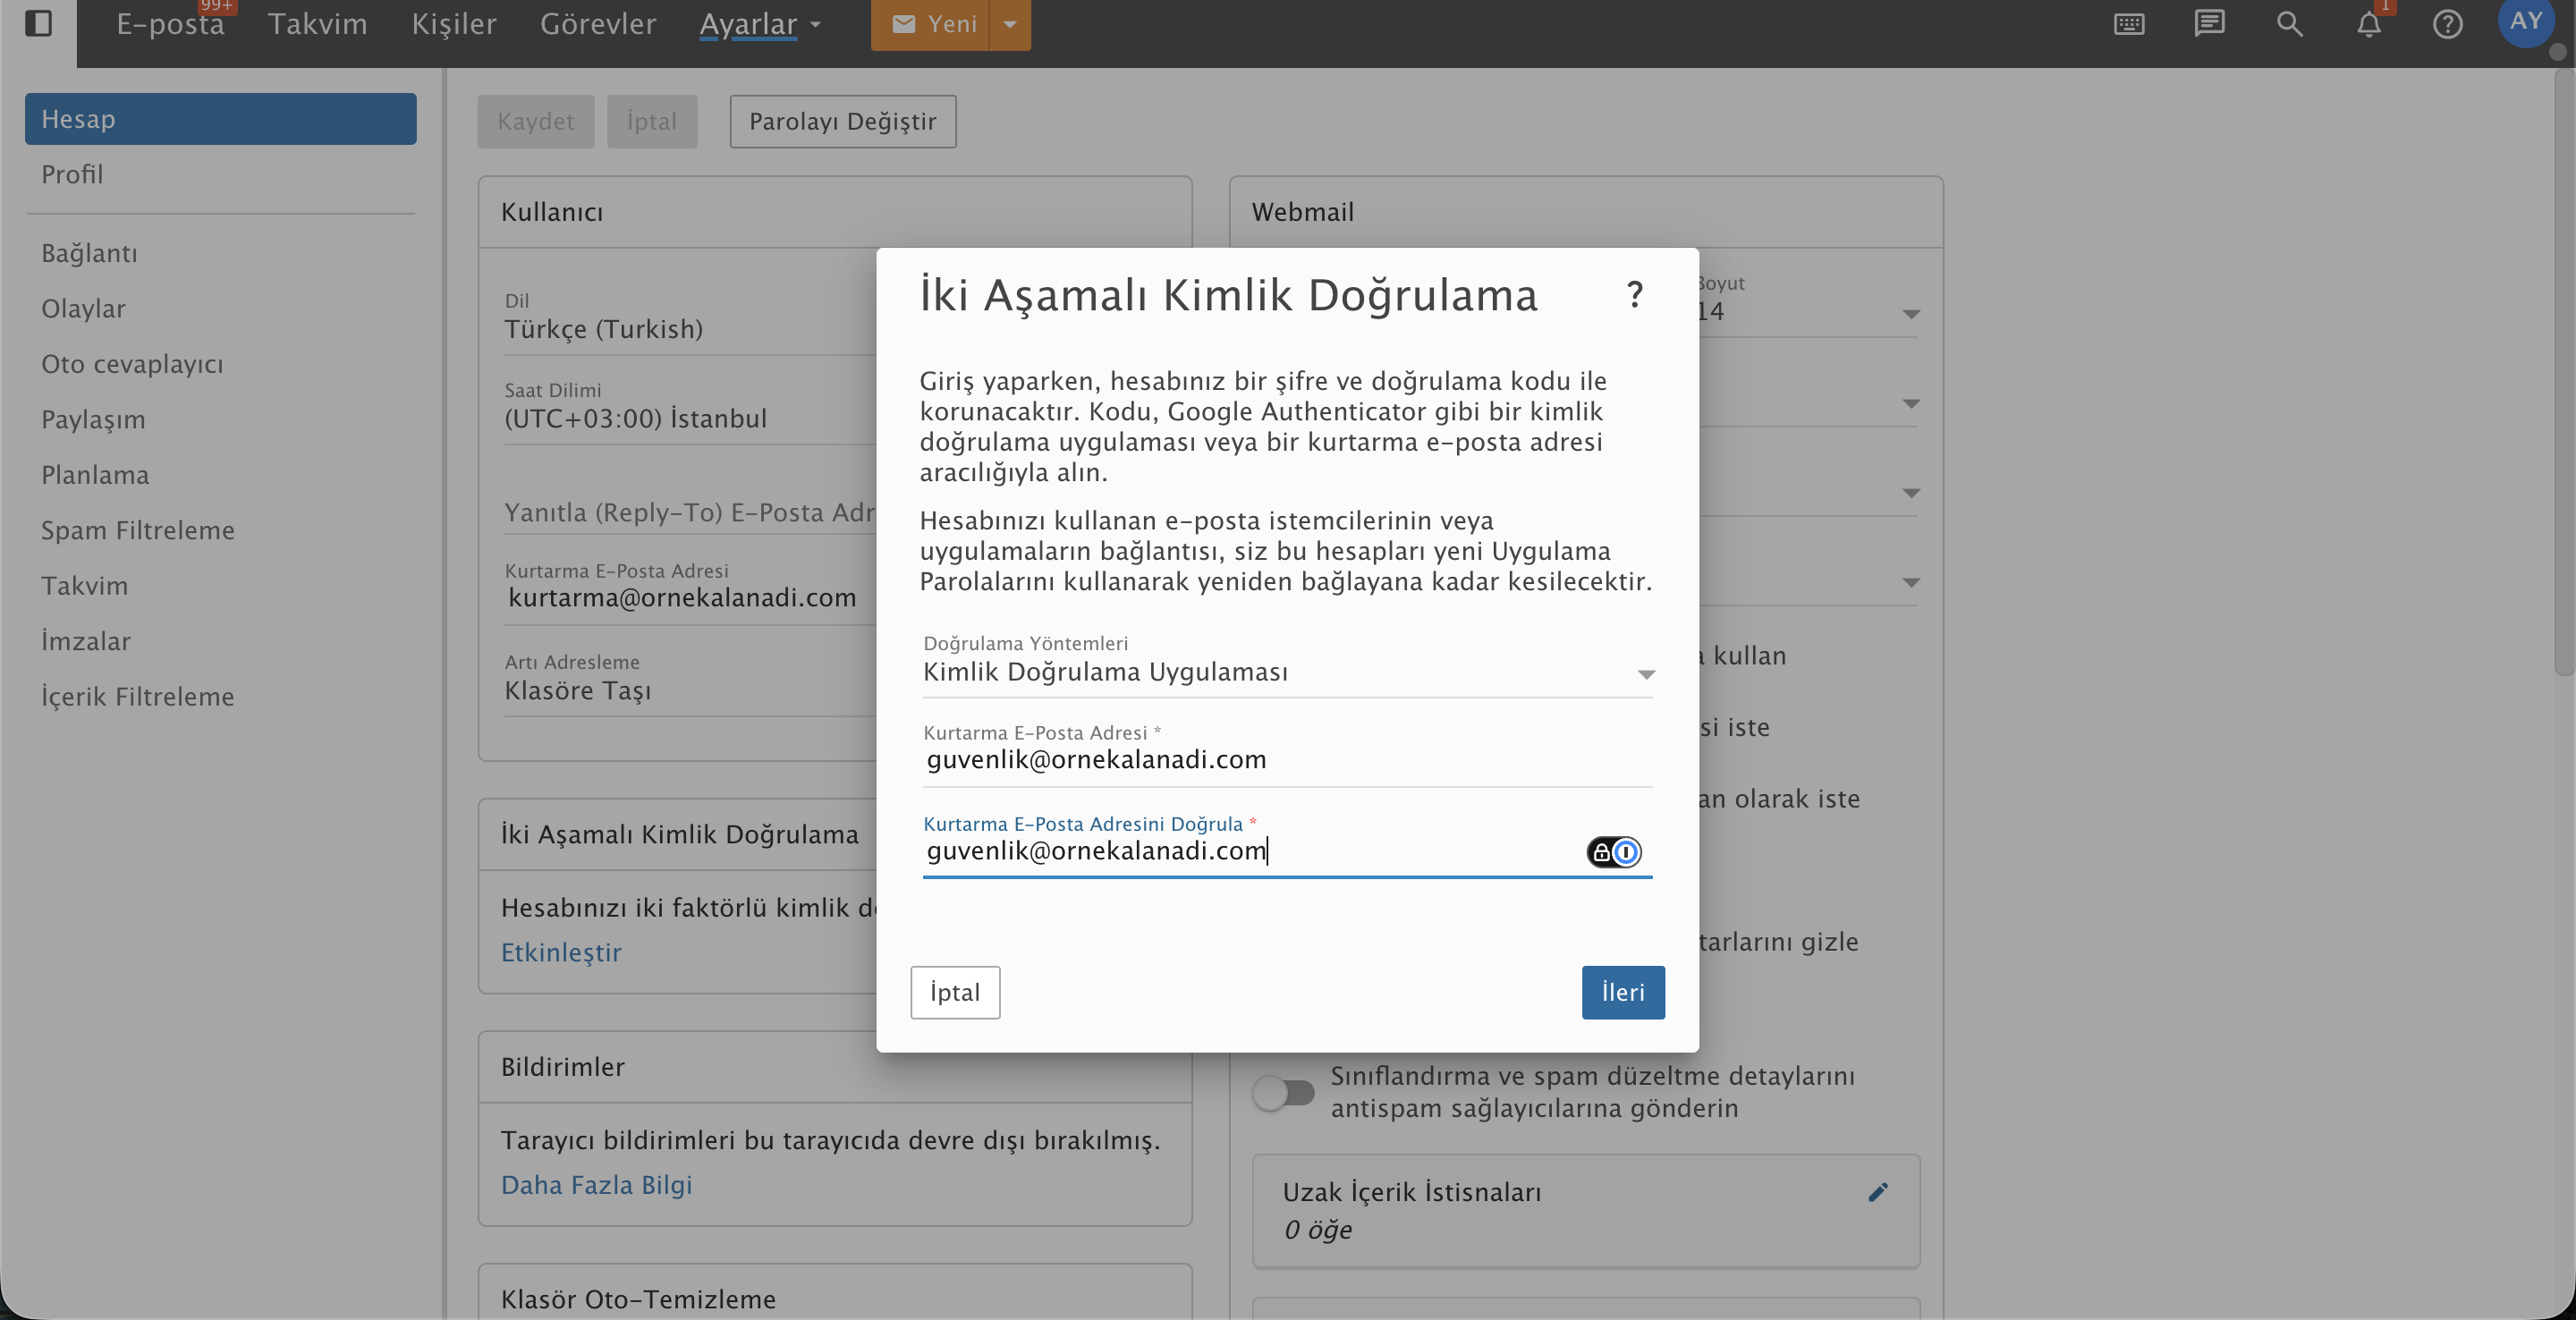The height and width of the screenshot is (1320, 2576).
Task: Click the search magnifier icon
Action: tap(2289, 24)
